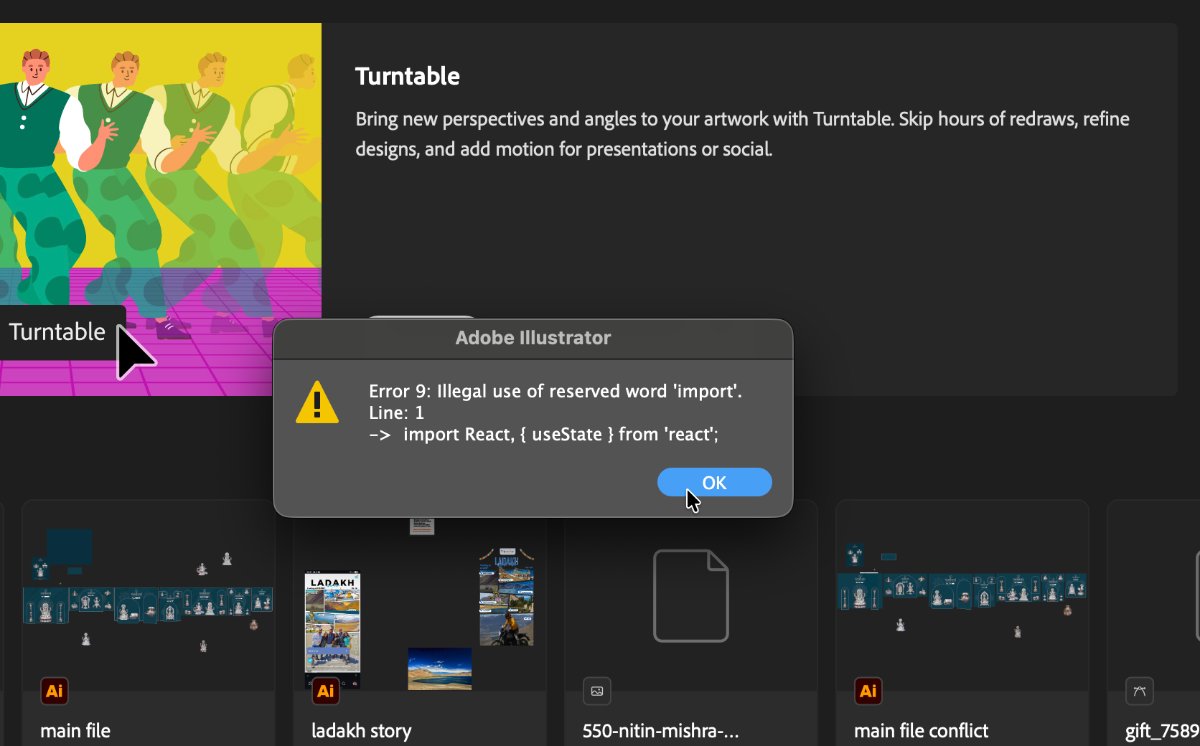Select the '550-nitin-mishra-...' name label
This screenshot has width=1200, height=746.
(x=661, y=731)
